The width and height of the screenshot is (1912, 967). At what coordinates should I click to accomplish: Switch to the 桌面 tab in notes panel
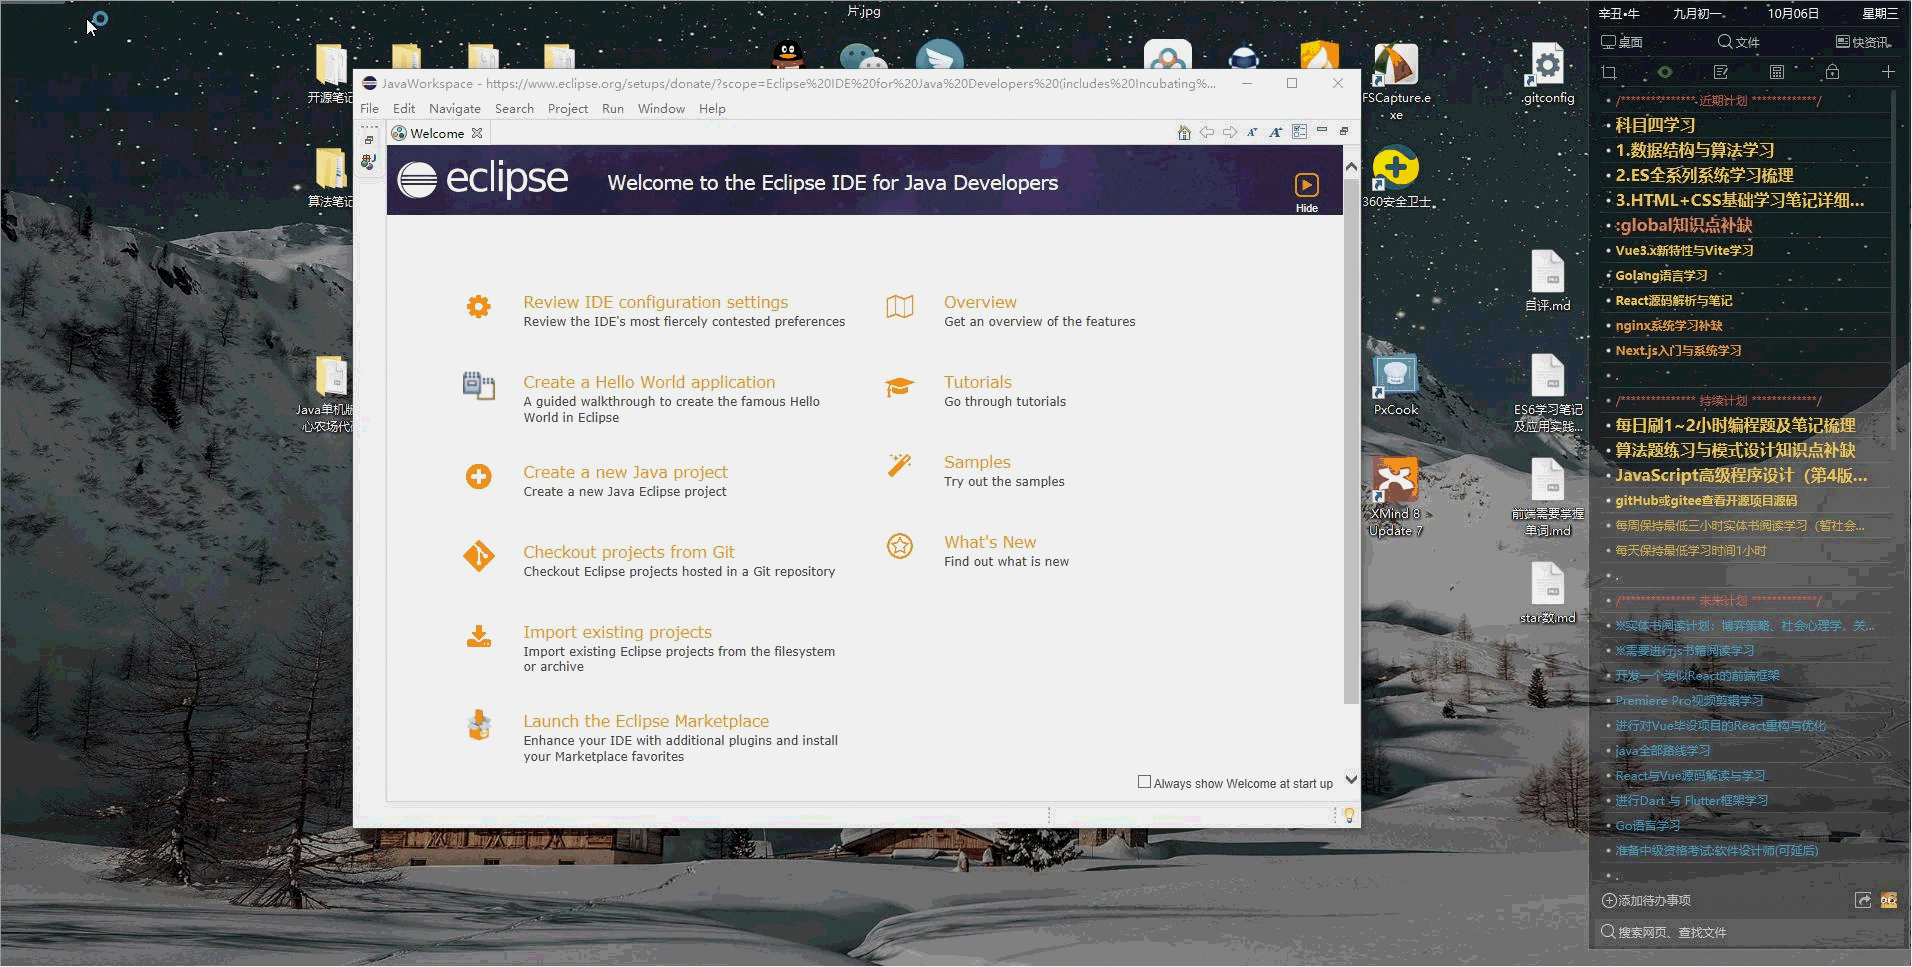pos(1622,42)
